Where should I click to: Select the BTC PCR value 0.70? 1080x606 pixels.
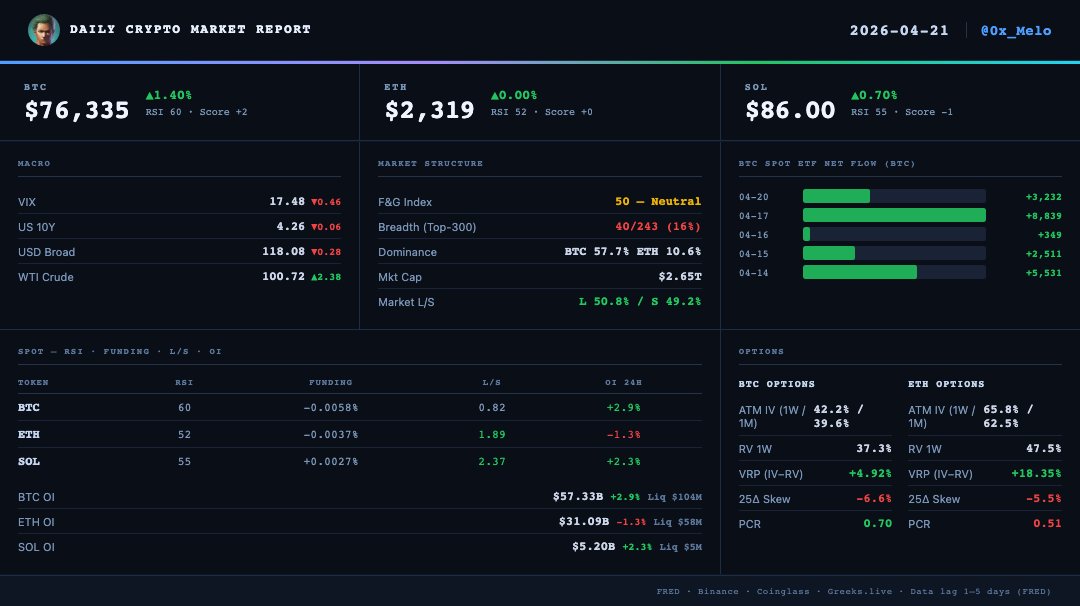tap(878, 523)
